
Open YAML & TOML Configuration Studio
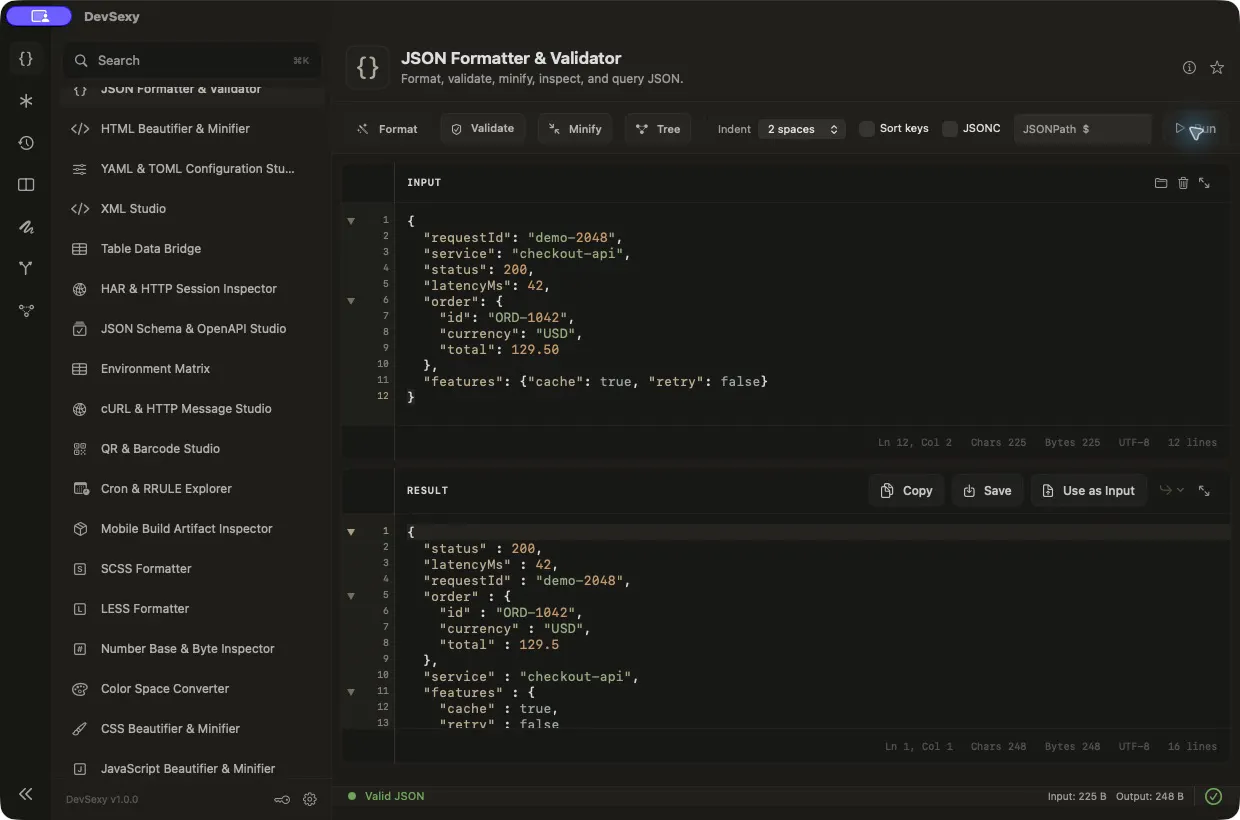[192, 169]
